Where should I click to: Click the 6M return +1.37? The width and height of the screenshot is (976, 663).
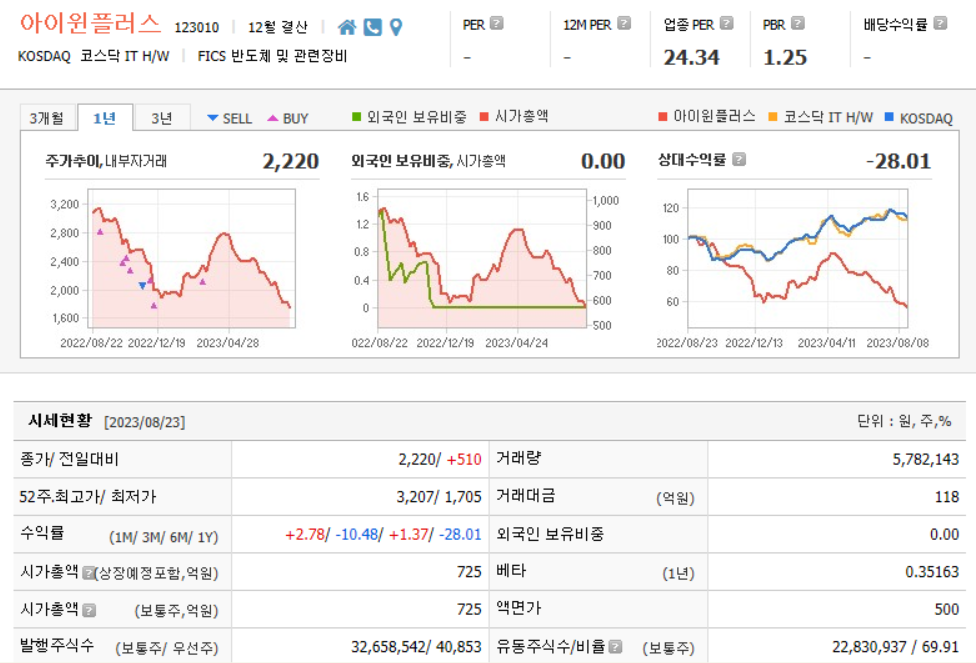[408, 535]
